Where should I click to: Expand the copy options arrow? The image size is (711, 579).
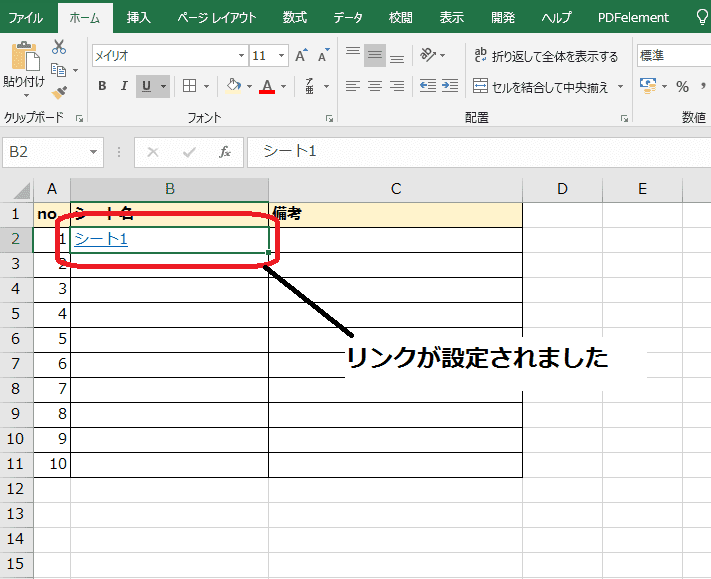pos(75,70)
